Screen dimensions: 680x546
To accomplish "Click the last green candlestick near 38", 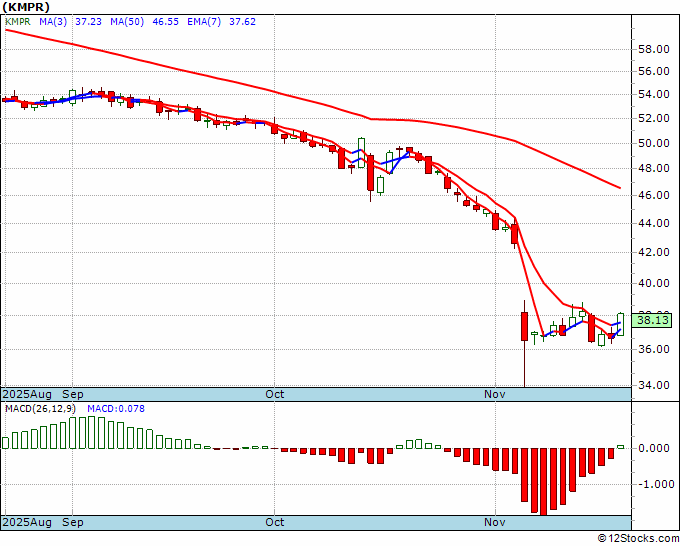I will [621, 324].
